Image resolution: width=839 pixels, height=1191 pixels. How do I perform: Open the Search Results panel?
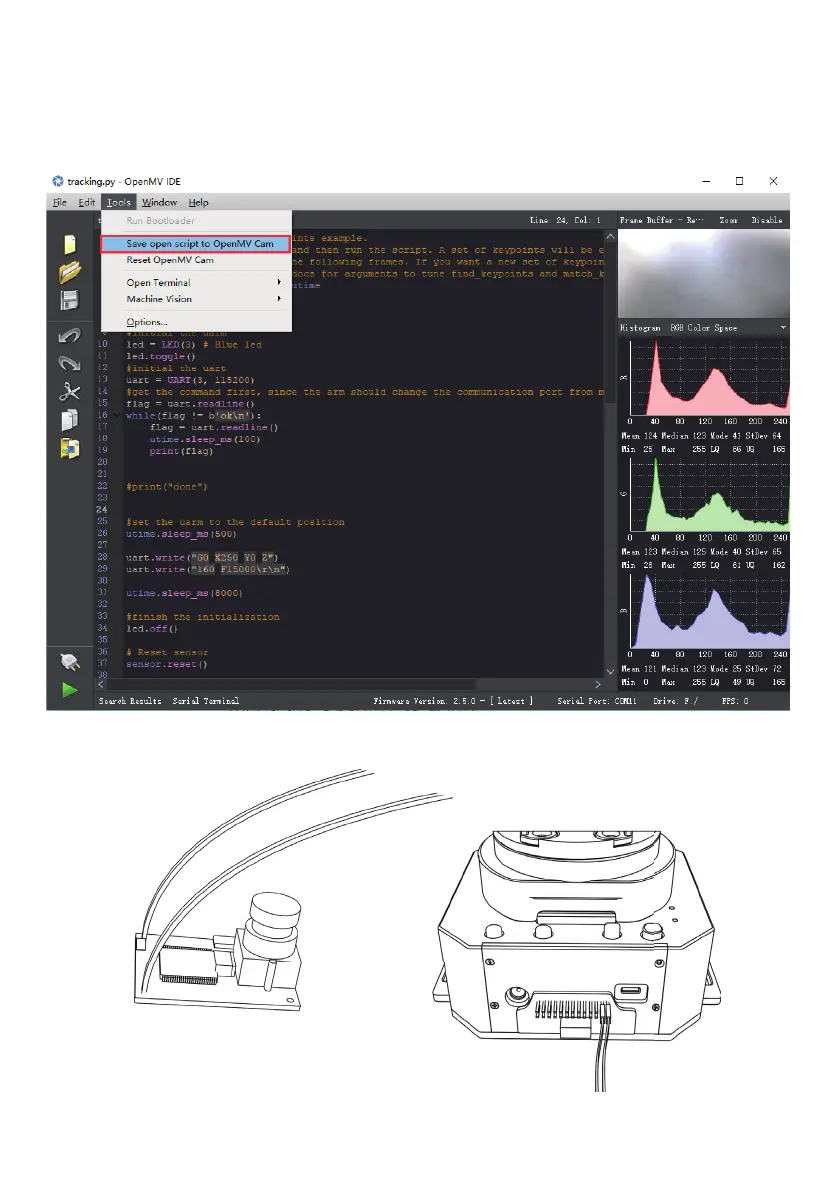click(130, 701)
